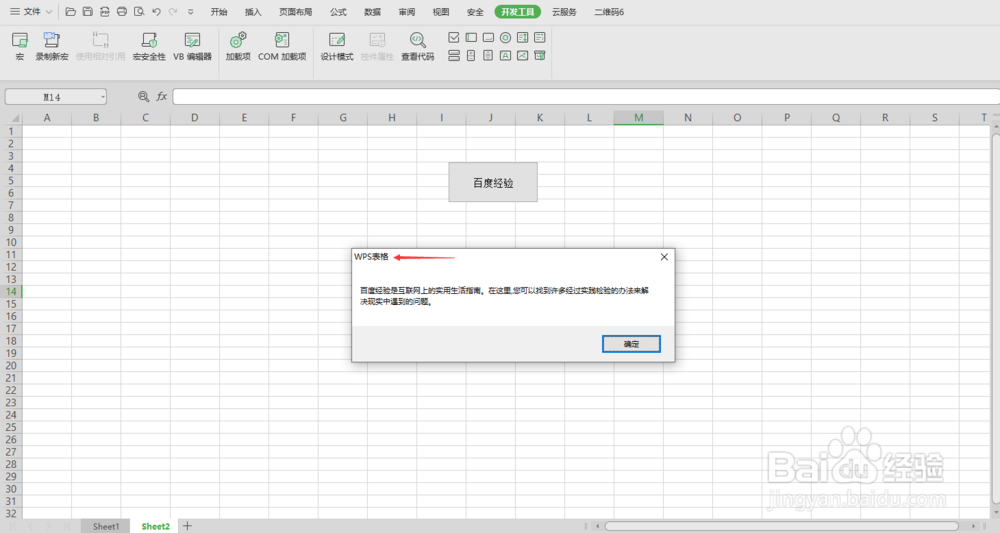The width and height of the screenshot is (1000, 533).
Task: Click the select-all corner triangle
Action: [x=13, y=118]
